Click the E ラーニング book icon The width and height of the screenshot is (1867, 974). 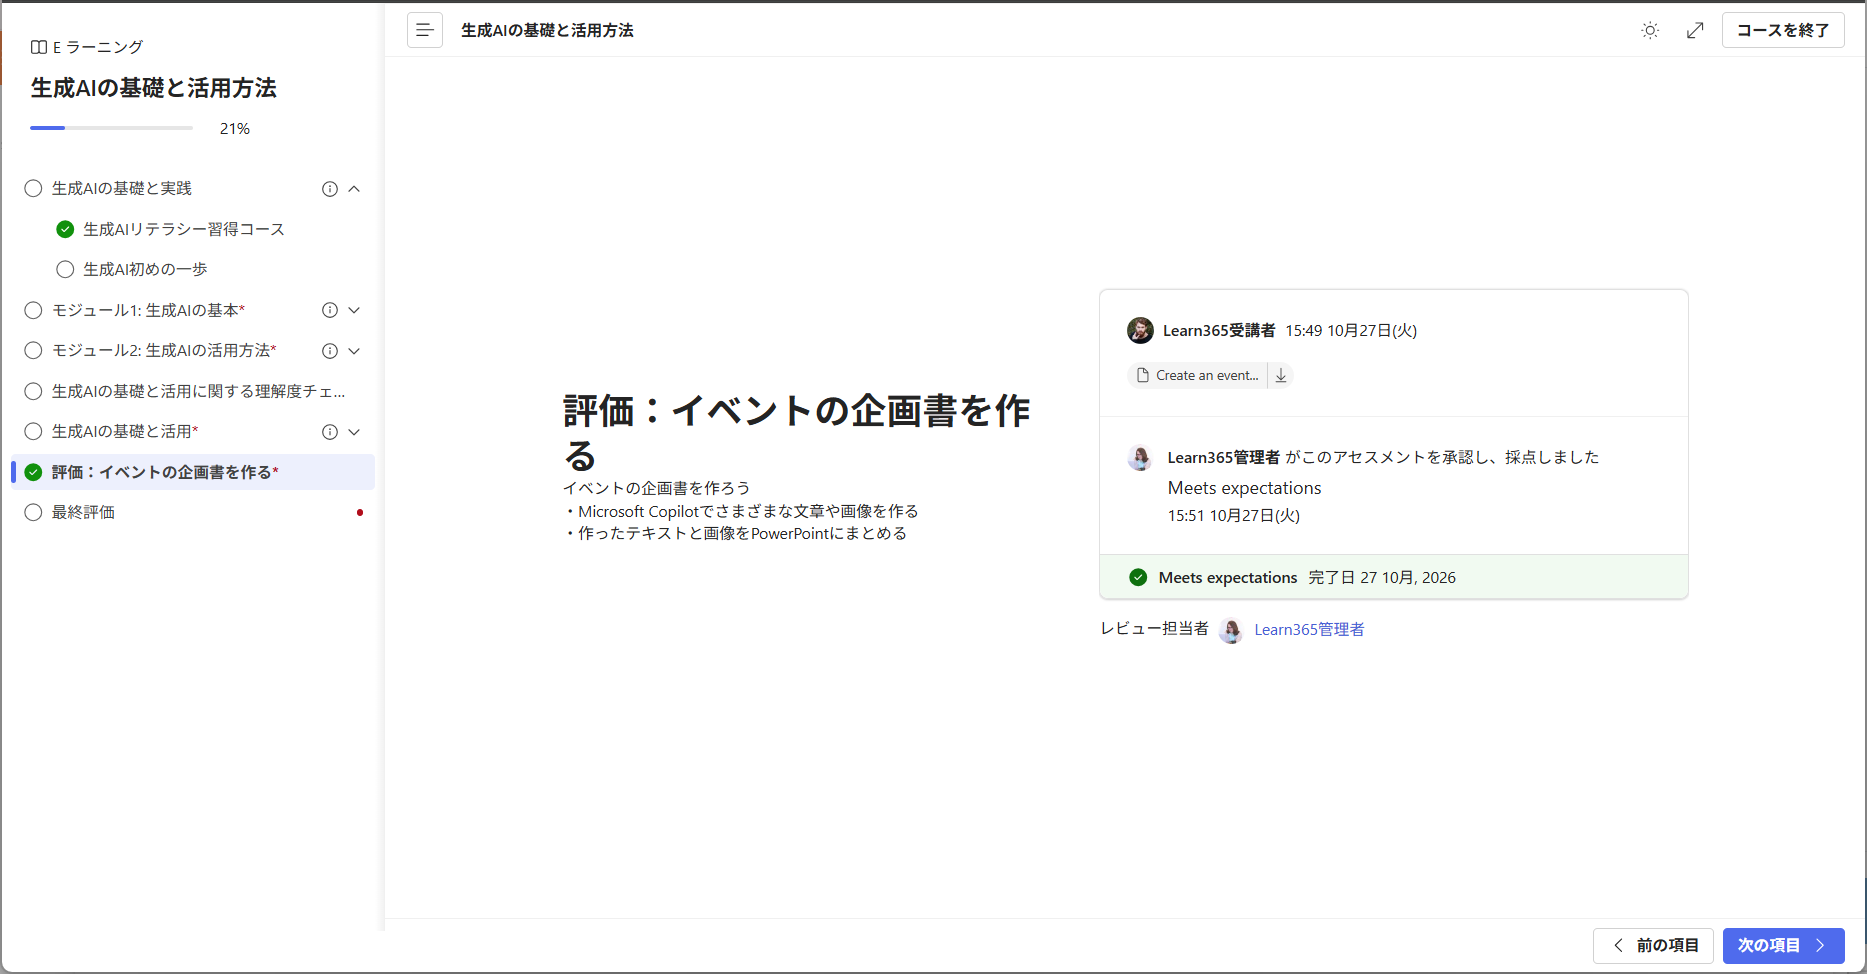39,47
